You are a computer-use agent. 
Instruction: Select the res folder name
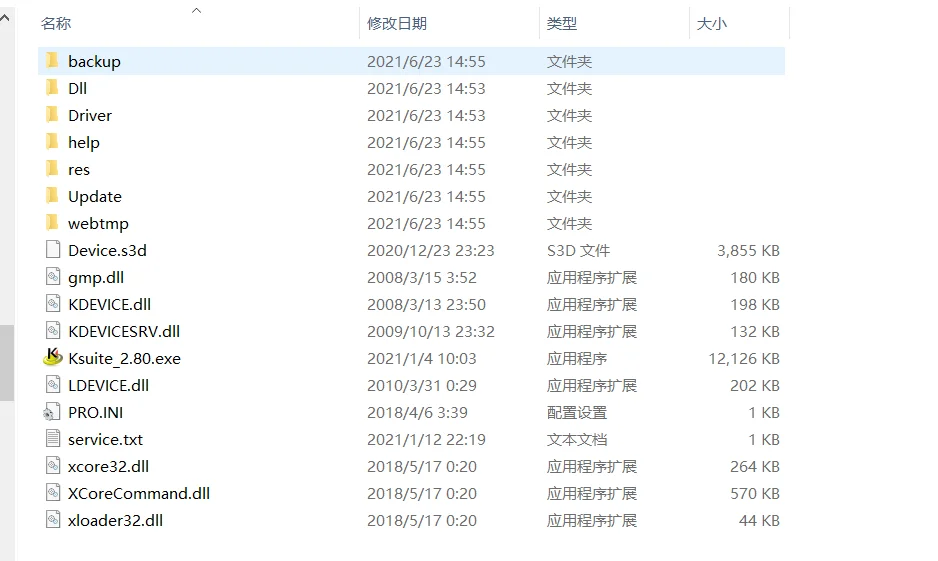(x=78, y=170)
